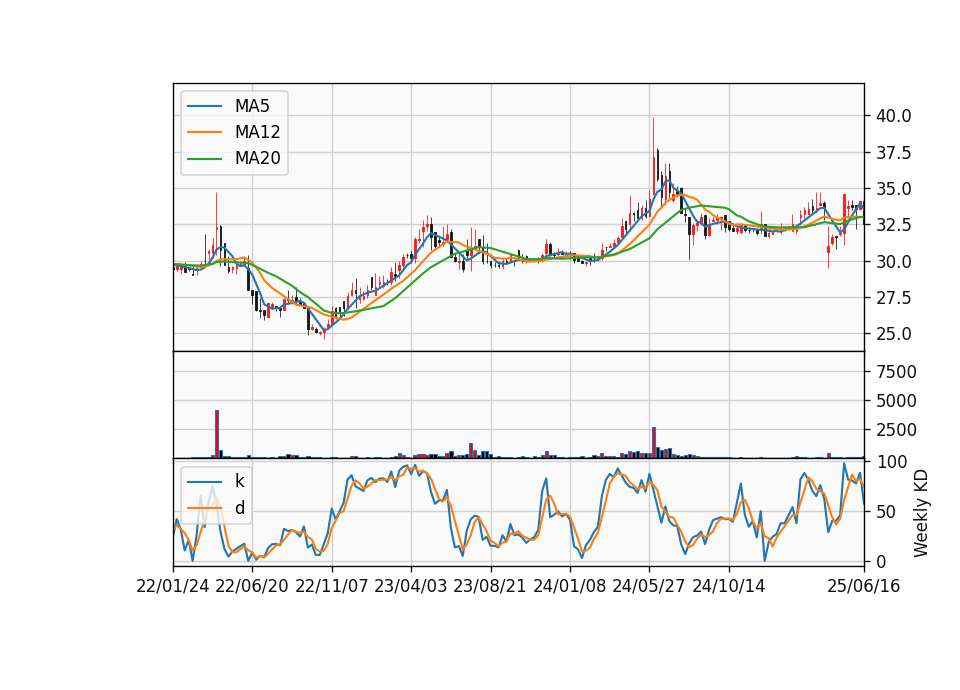Image resolution: width=960 pixels, height=690 pixels.
Task: Click the 22/01/24 date label
Action: point(173,586)
